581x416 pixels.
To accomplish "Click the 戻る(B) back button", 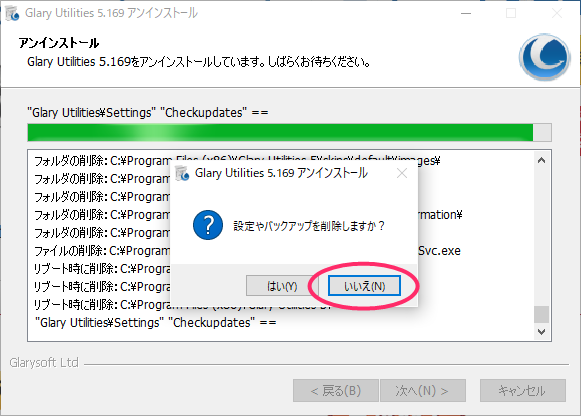I will [336, 390].
